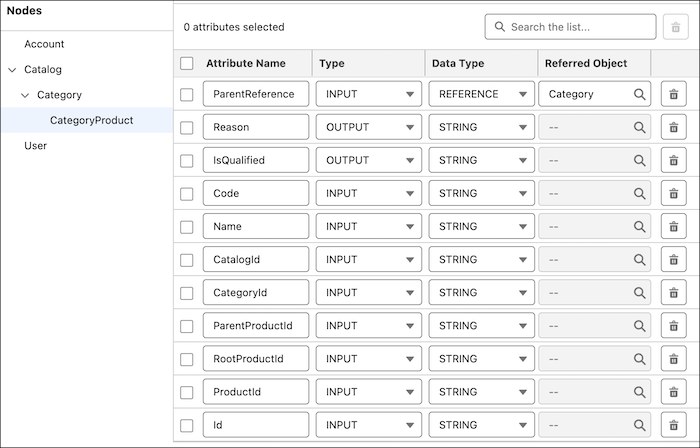Collapse the Category node chevron
This screenshot has width=700, height=448.
point(25,95)
